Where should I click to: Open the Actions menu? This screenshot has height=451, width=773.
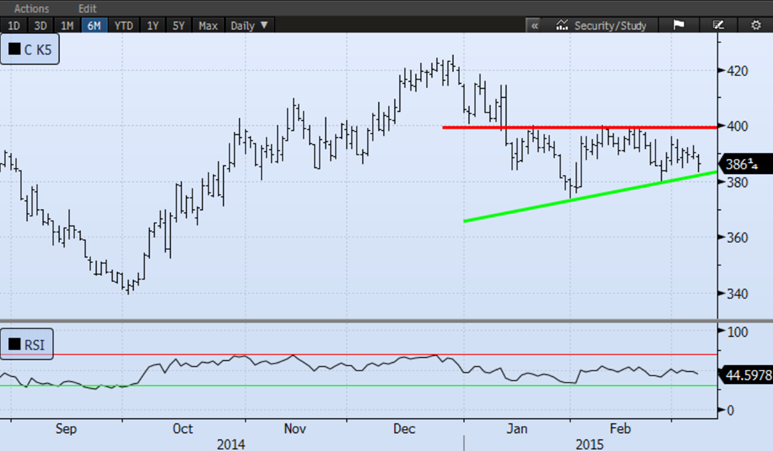[30, 8]
